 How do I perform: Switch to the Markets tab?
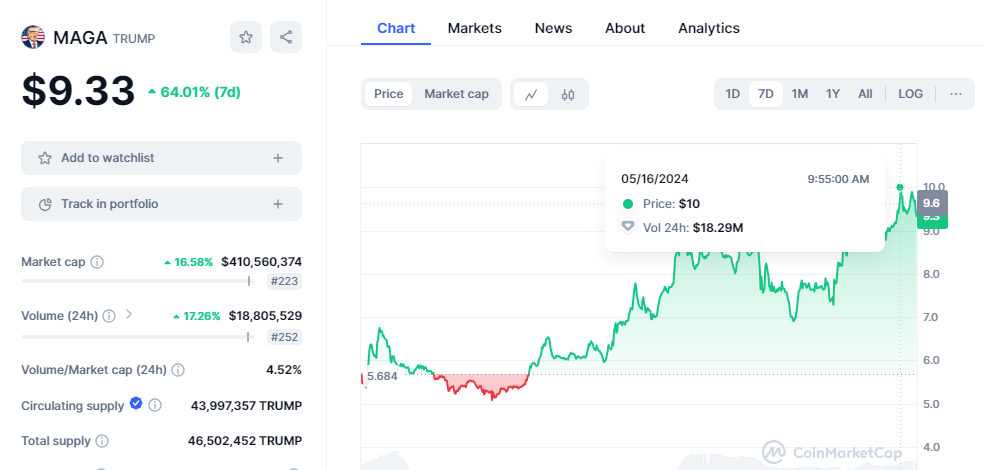tap(475, 28)
